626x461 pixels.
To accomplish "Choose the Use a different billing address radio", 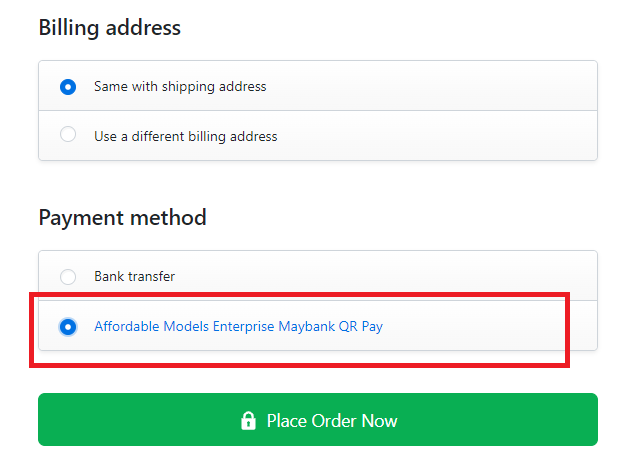I will click(x=68, y=134).
